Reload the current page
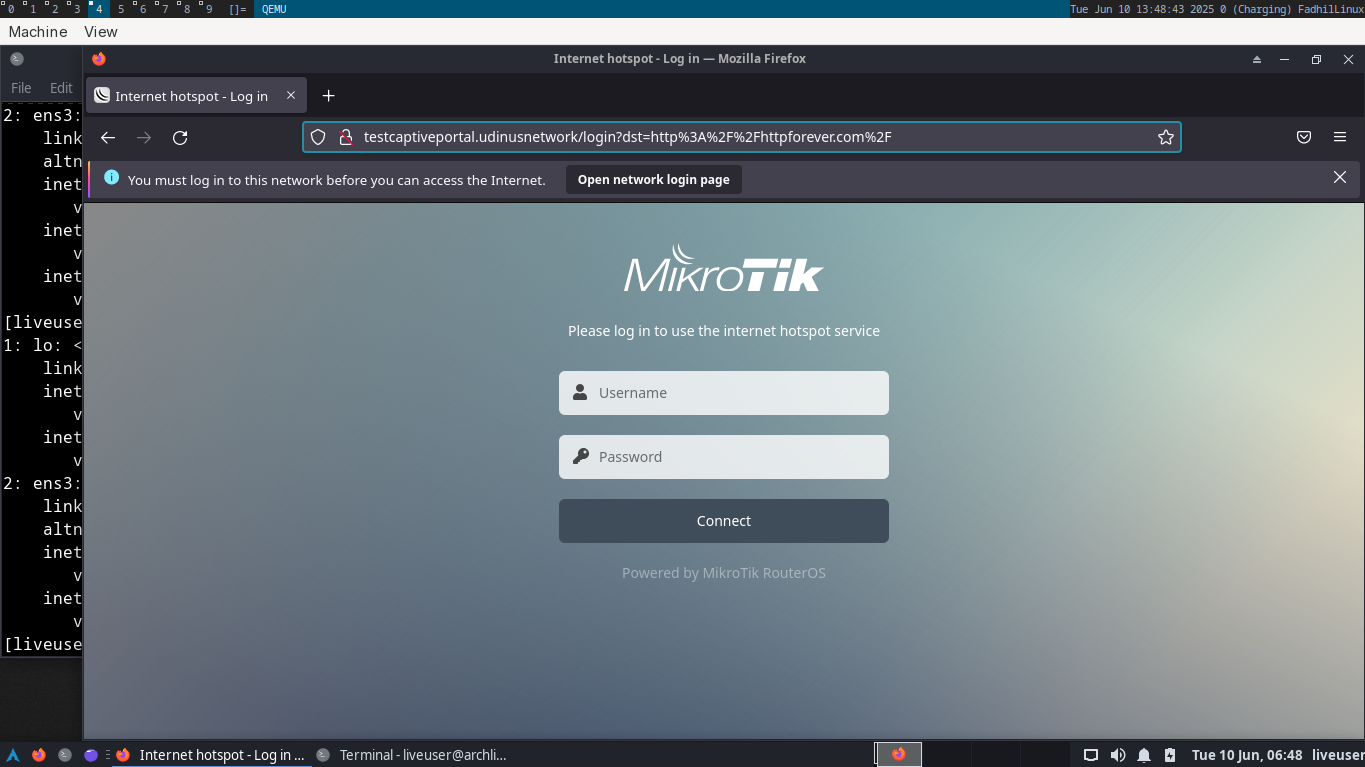This screenshot has width=1365, height=767. [180, 138]
